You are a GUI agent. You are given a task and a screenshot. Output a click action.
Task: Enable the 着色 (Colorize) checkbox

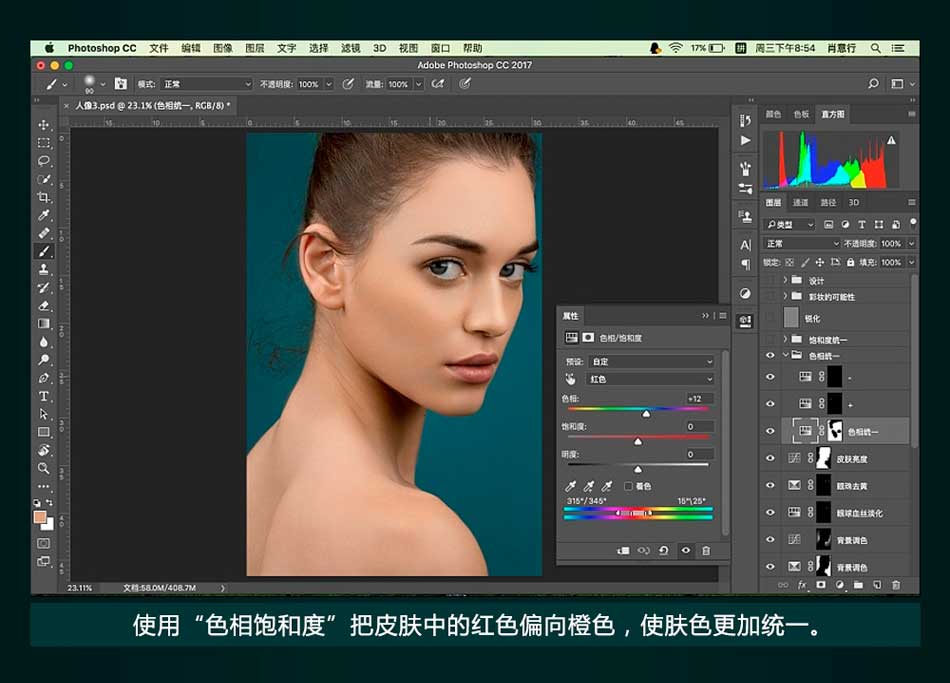pos(628,486)
